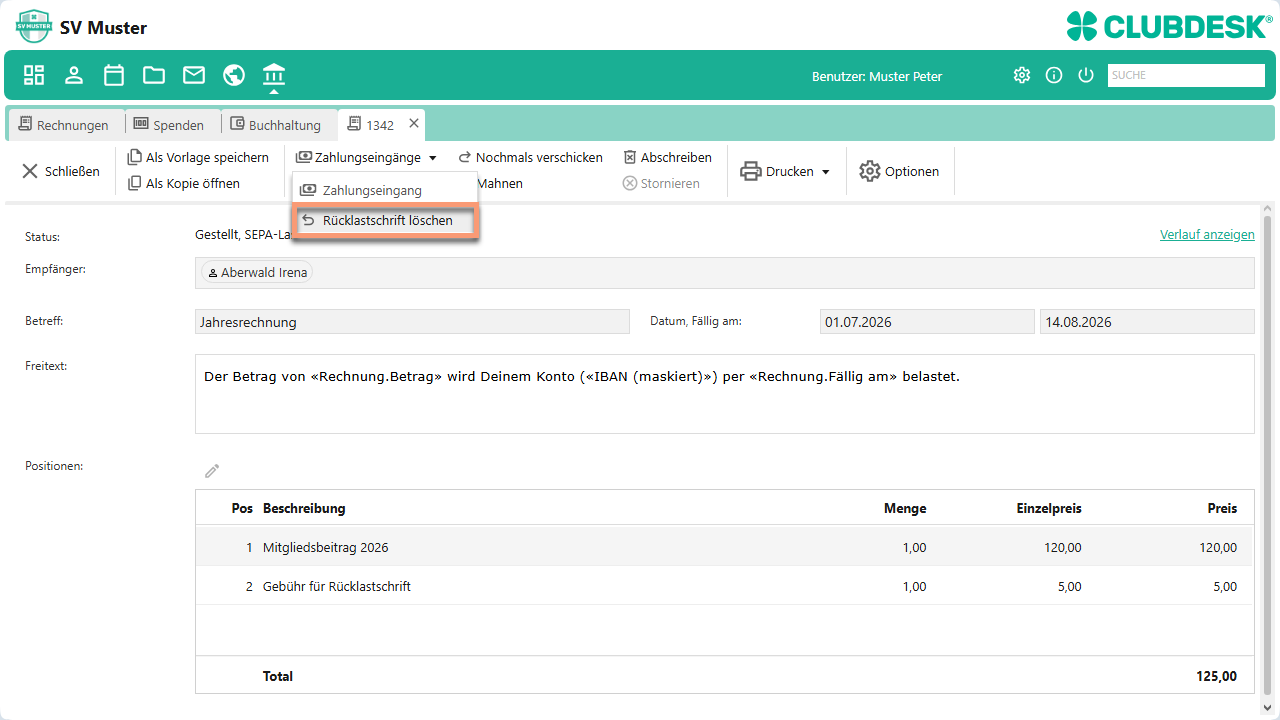Click the pencil icon to edit Positionen
The height and width of the screenshot is (720, 1280).
tap(212, 470)
